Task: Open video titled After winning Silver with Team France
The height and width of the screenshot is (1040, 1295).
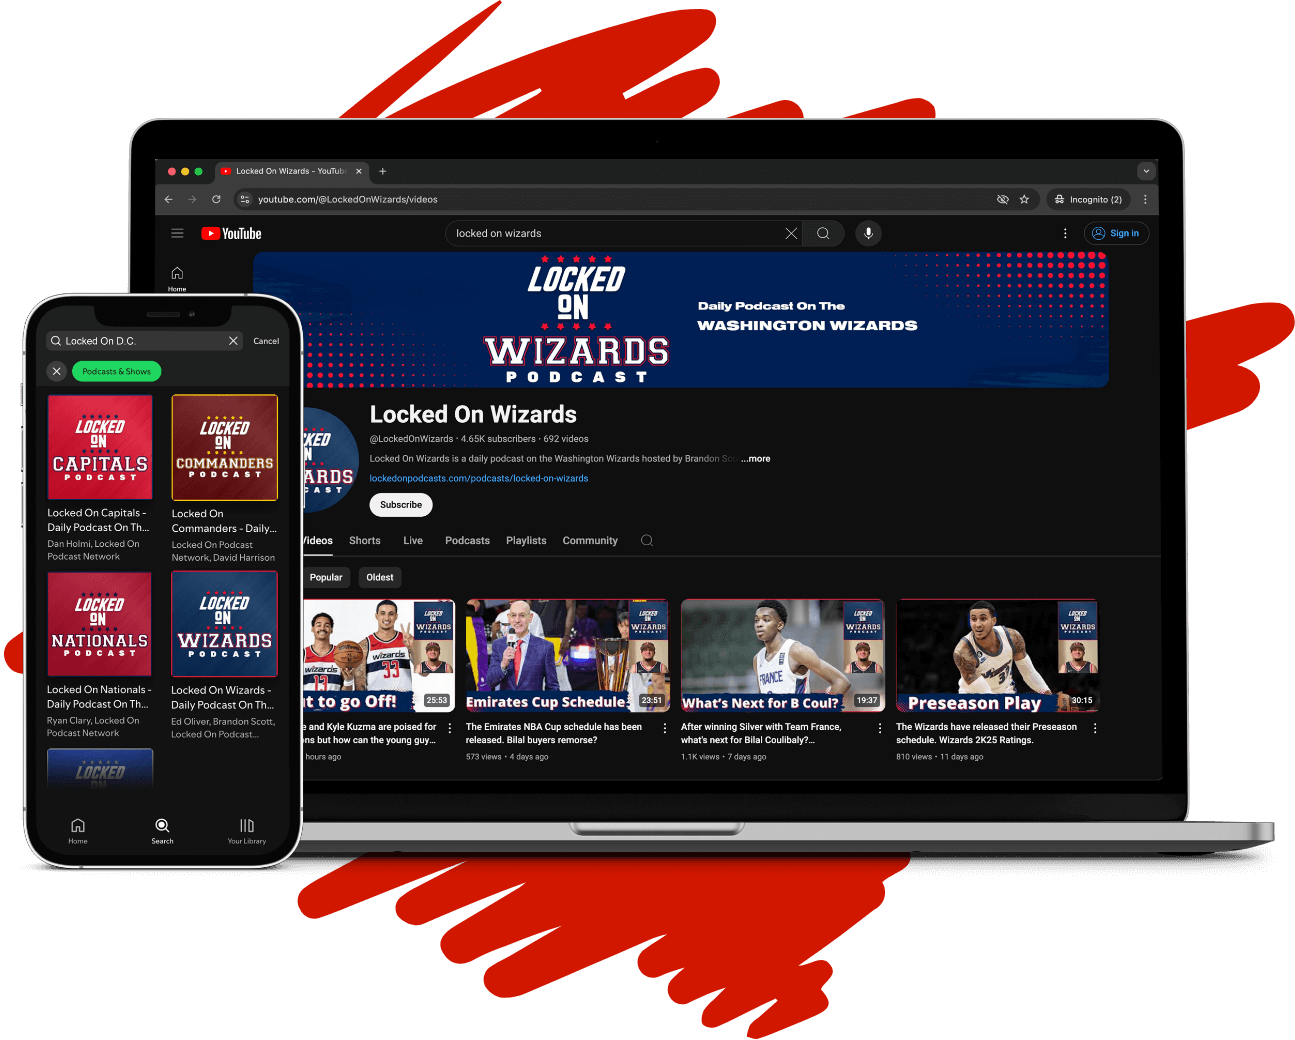Action: (761, 733)
